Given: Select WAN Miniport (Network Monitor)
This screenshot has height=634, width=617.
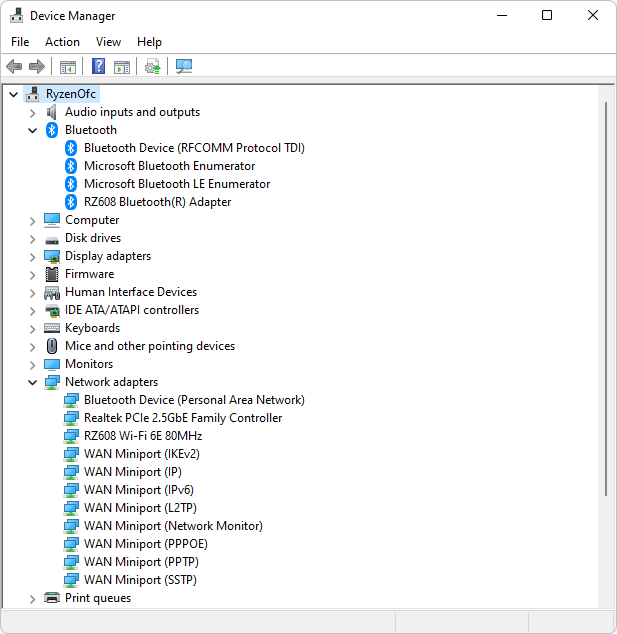Looking at the screenshot, I should pyautogui.click(x=173, y=526).
